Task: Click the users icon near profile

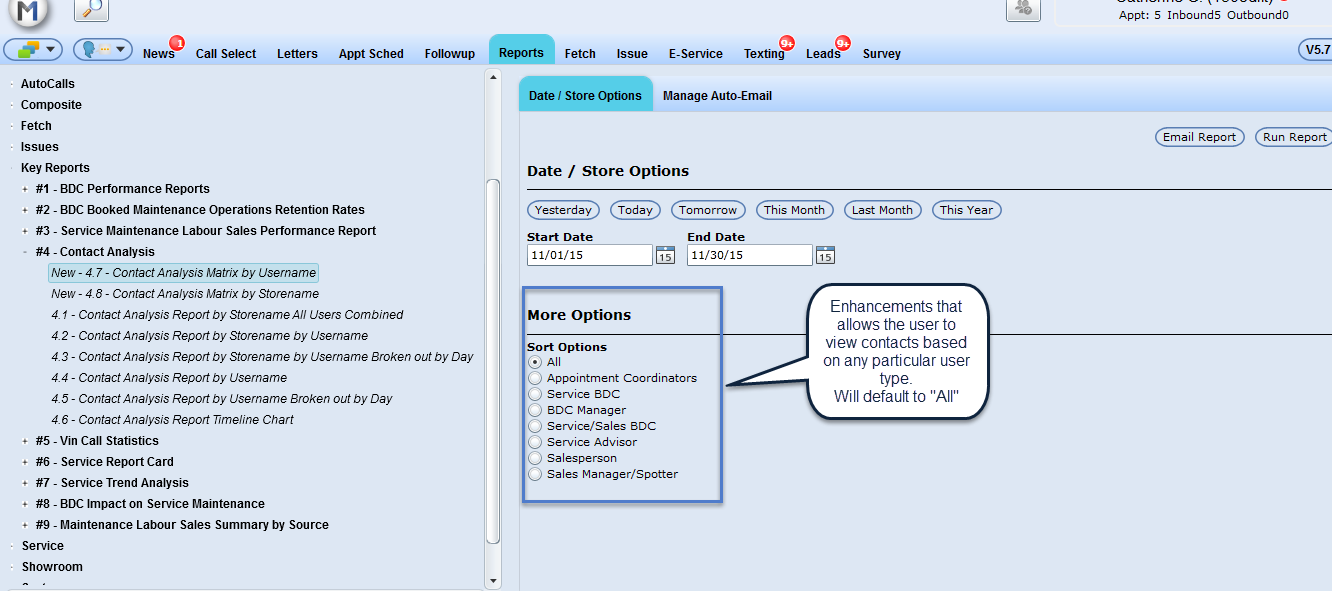Action: pyautogui.click(x=1023, y=8)
